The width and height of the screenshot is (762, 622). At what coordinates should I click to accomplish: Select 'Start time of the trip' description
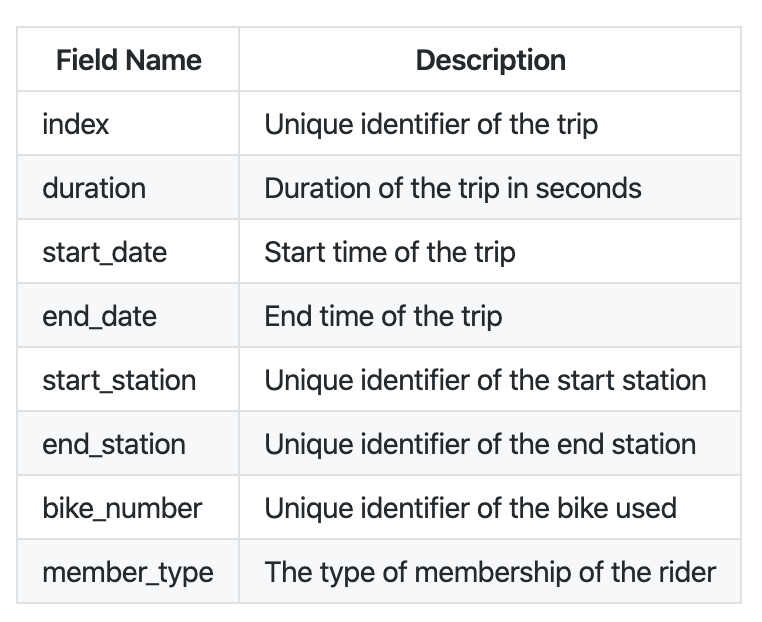pyautogui.click(x=389, y=252)
